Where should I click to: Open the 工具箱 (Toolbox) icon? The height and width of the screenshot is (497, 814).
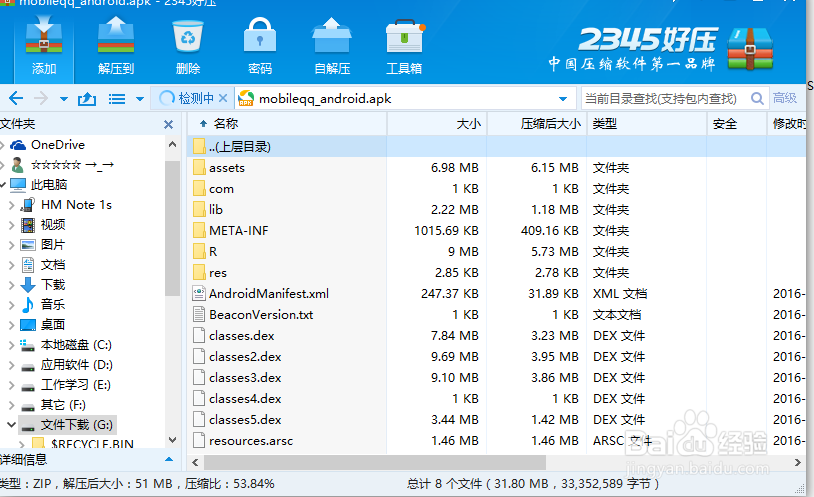(404, 45)
